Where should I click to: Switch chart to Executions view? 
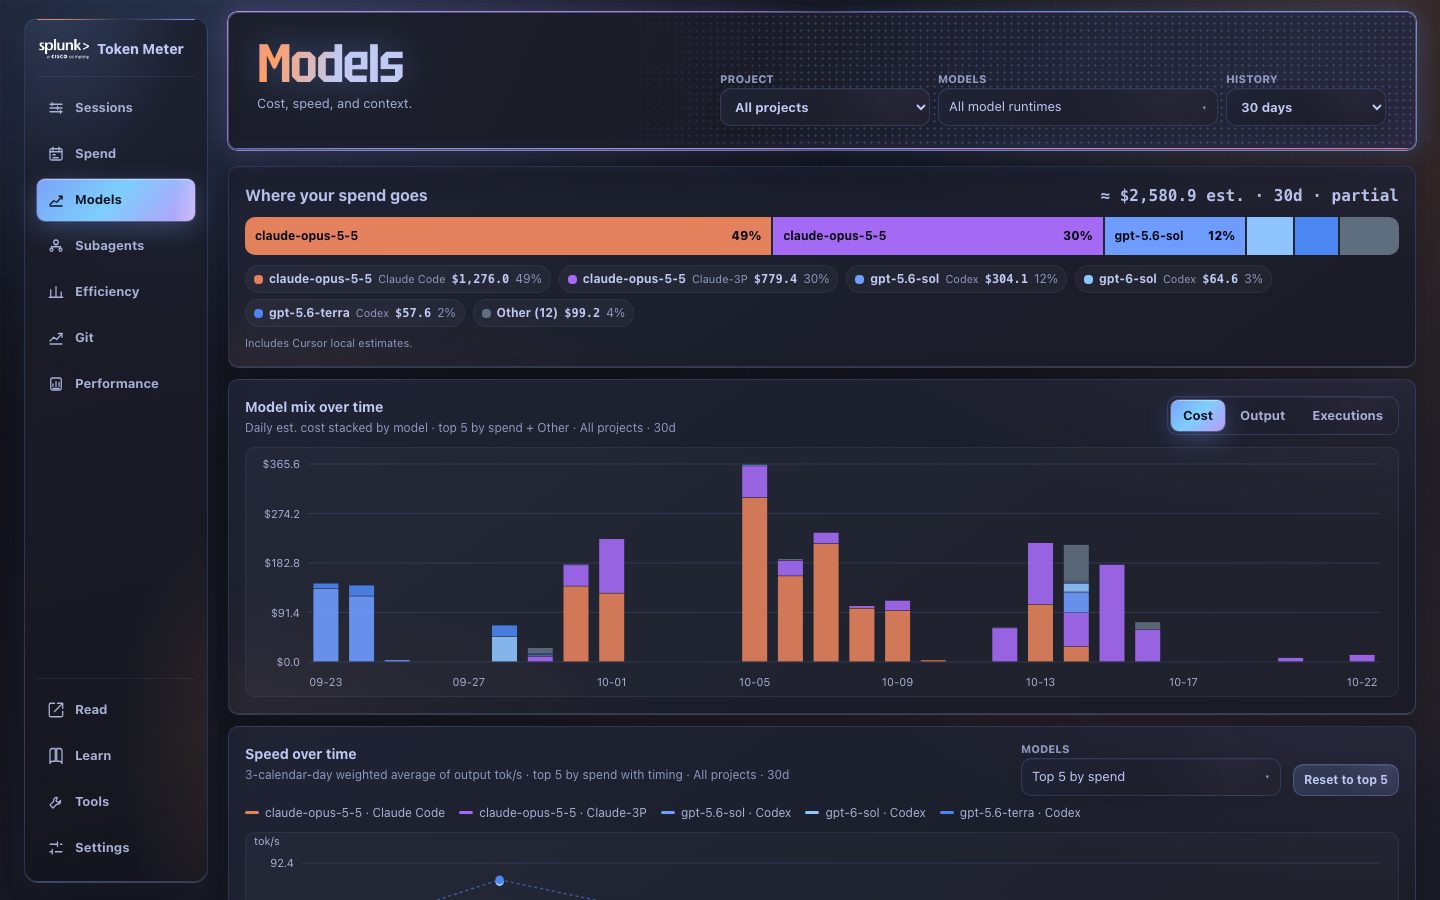pos(1347,416)
